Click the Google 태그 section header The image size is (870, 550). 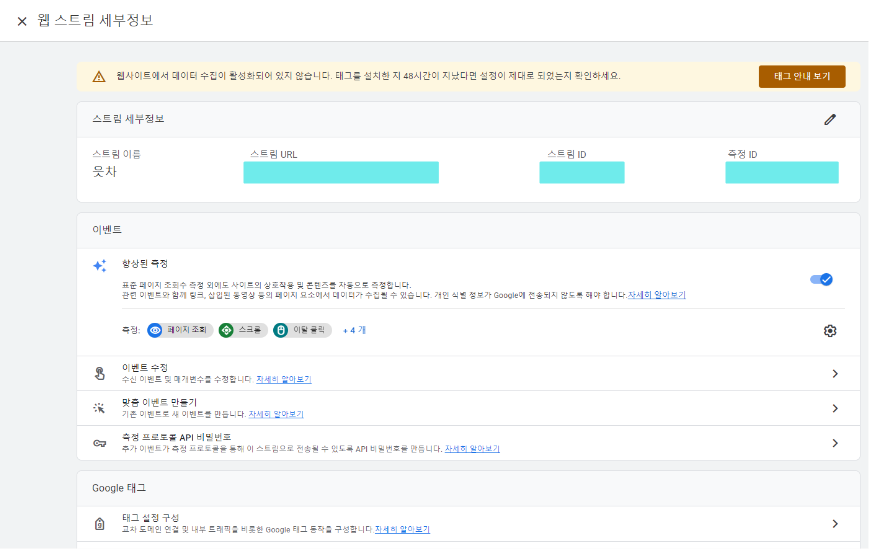119,488
